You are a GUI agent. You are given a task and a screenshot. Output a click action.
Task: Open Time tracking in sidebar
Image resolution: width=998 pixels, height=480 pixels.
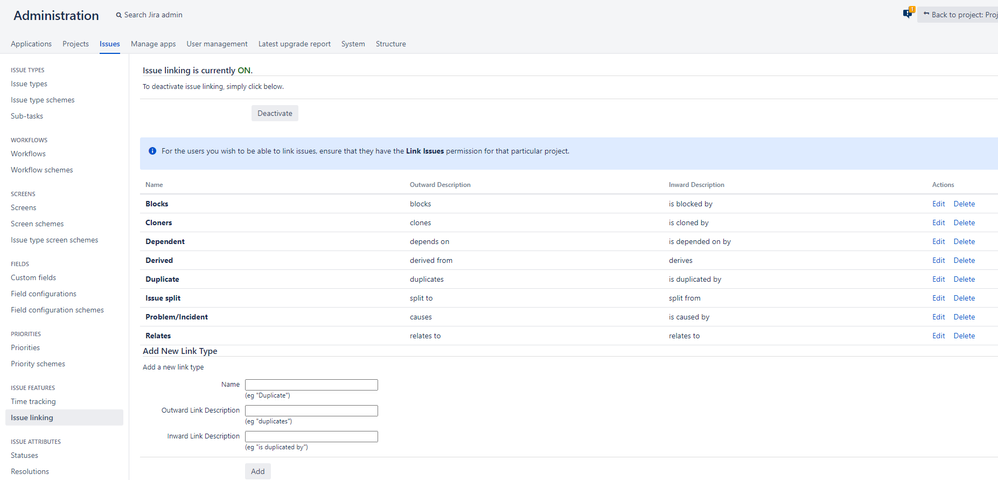point(33,402)
